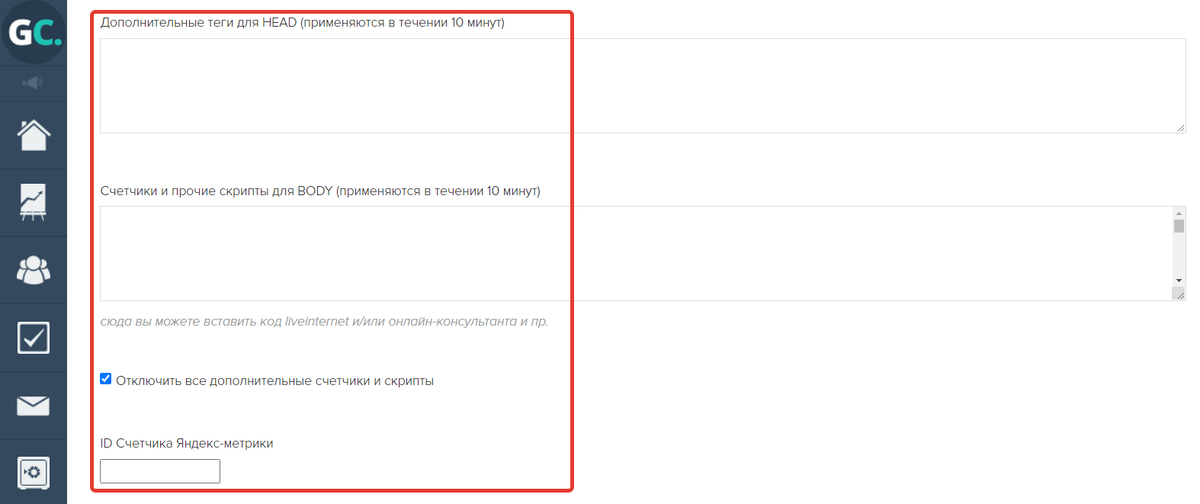Click the megaphone notifications icon
This screenshot has height=504, width=1200.
33,83
